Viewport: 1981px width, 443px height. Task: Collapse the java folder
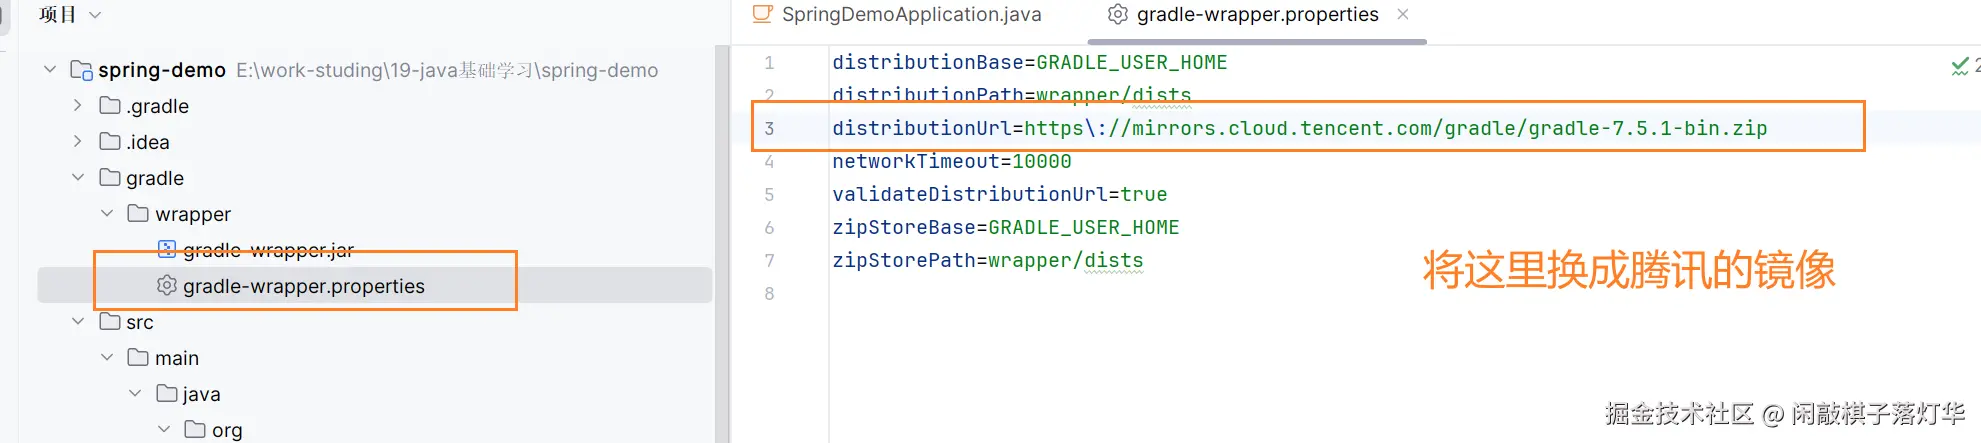[136, 393]
